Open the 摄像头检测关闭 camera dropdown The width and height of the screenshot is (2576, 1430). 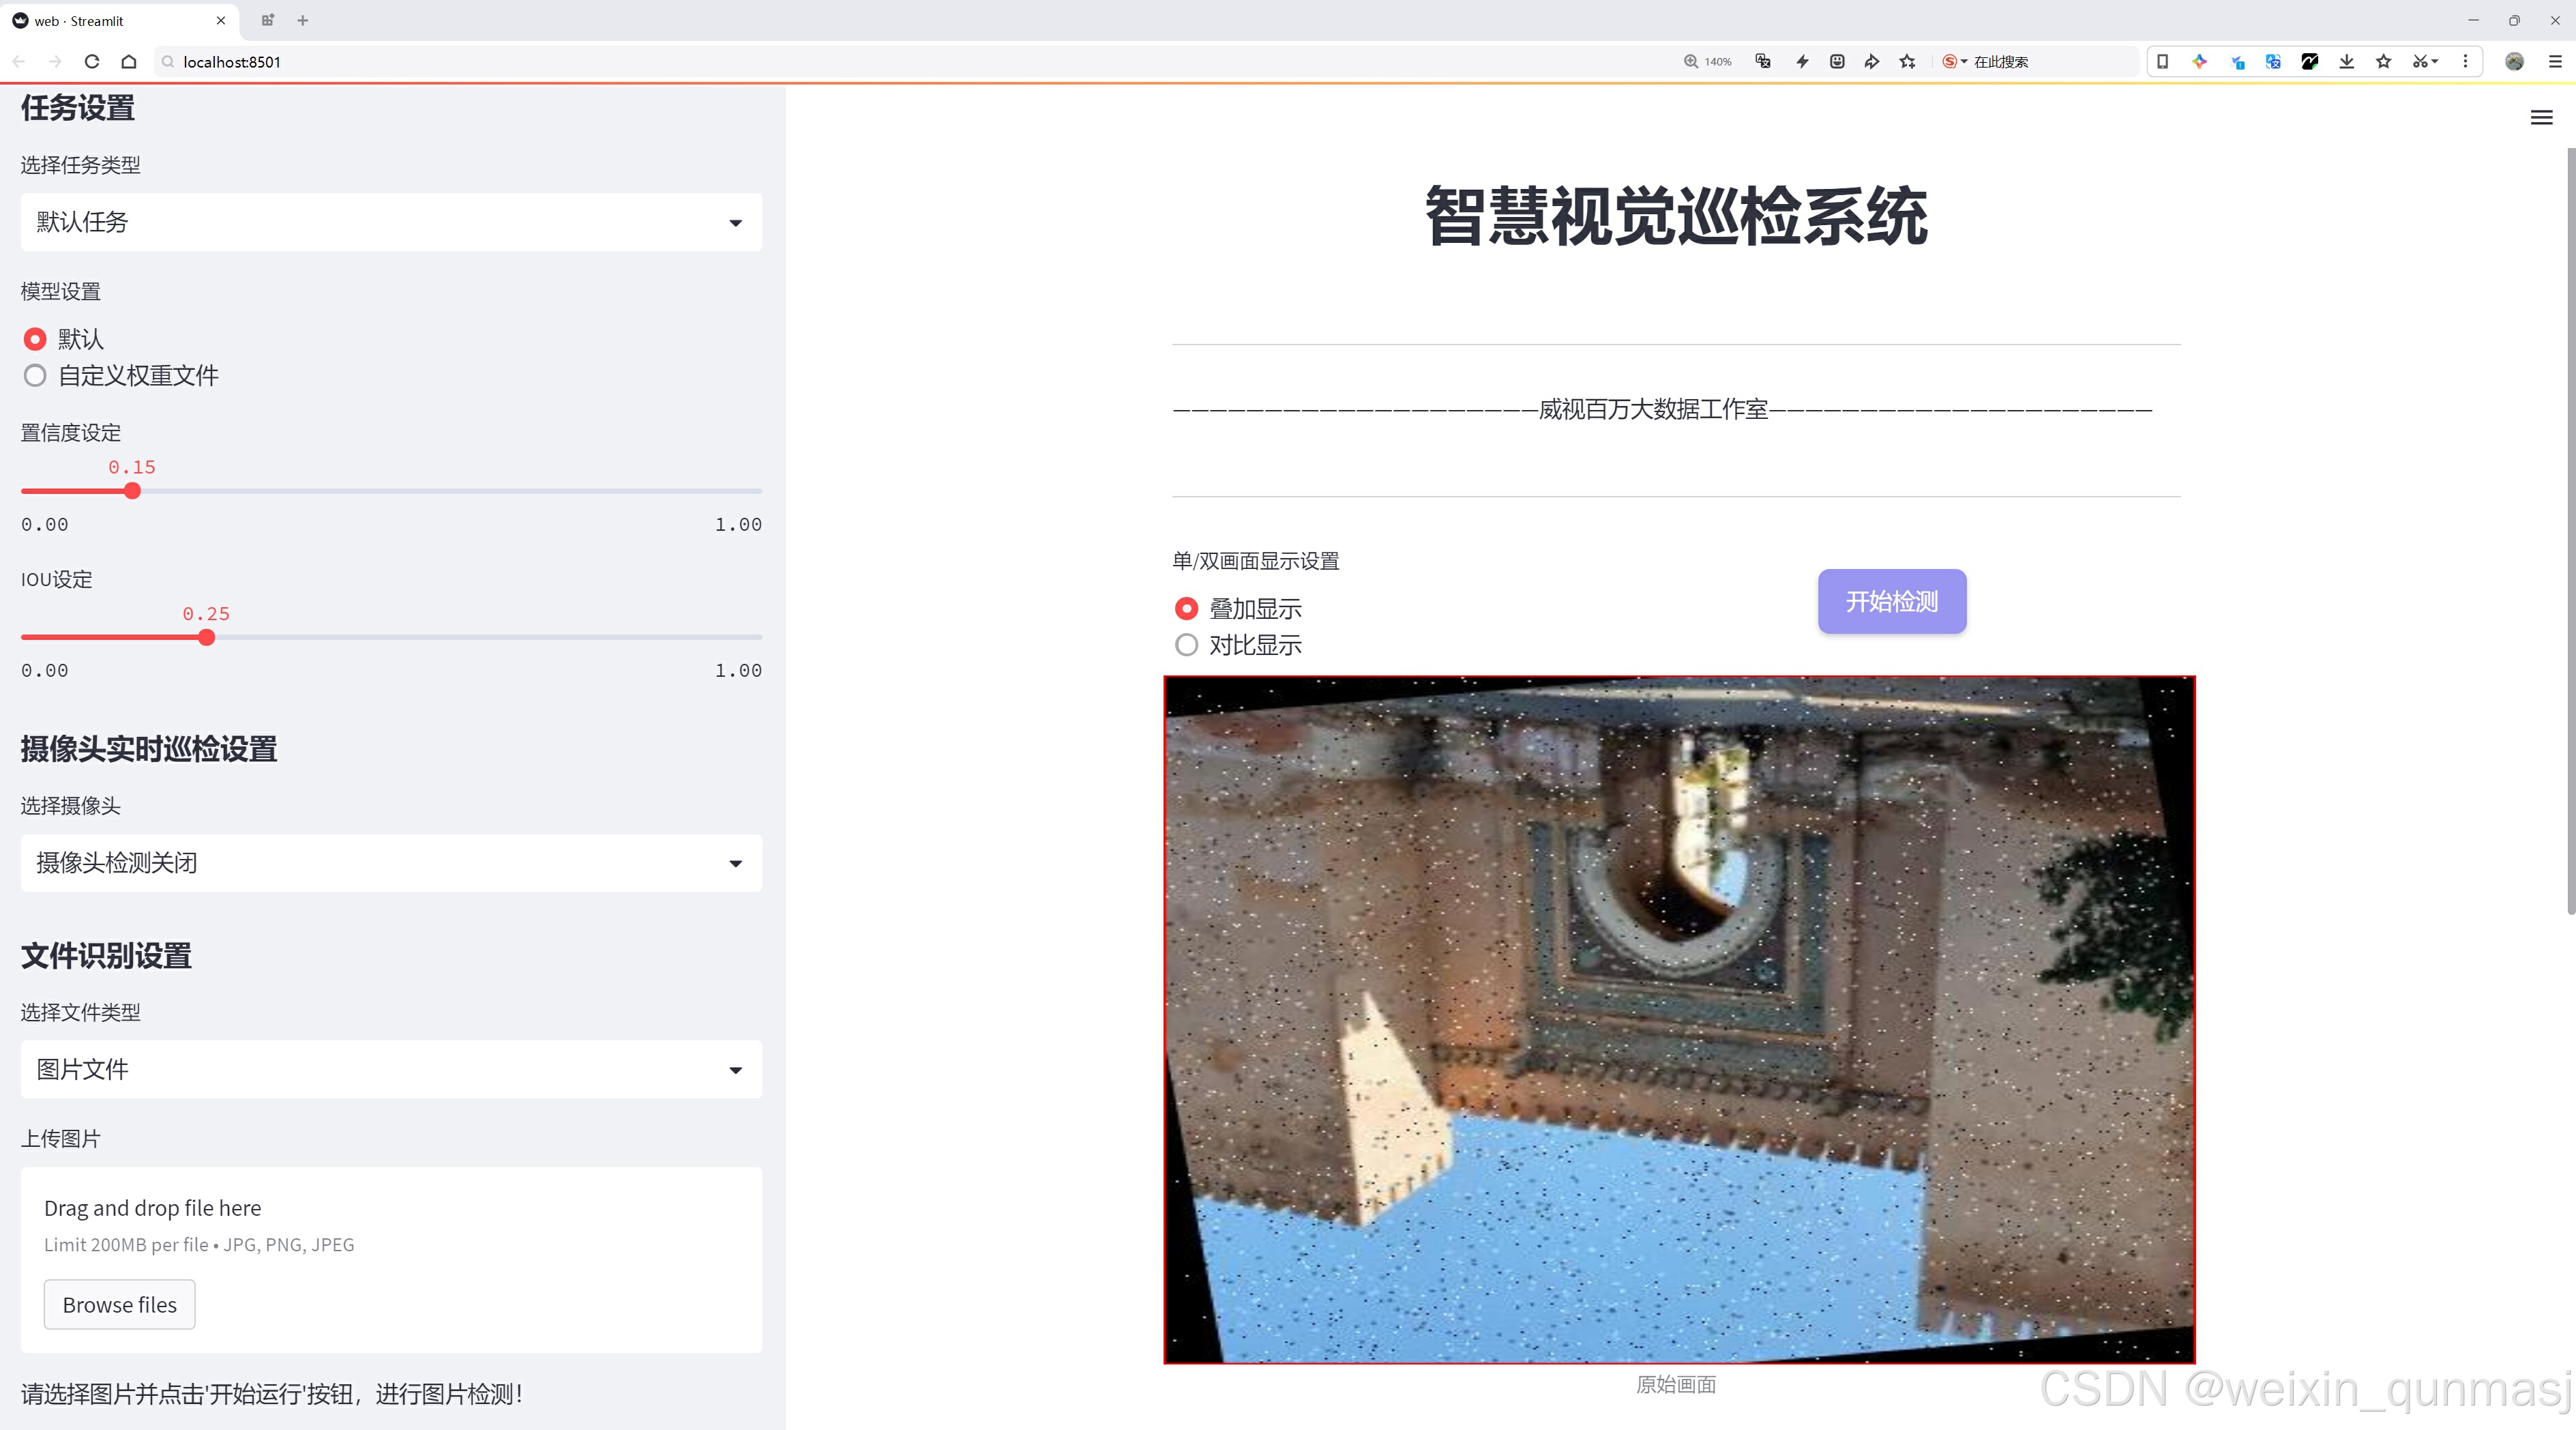pyautogui.click(x=391, y=863)
